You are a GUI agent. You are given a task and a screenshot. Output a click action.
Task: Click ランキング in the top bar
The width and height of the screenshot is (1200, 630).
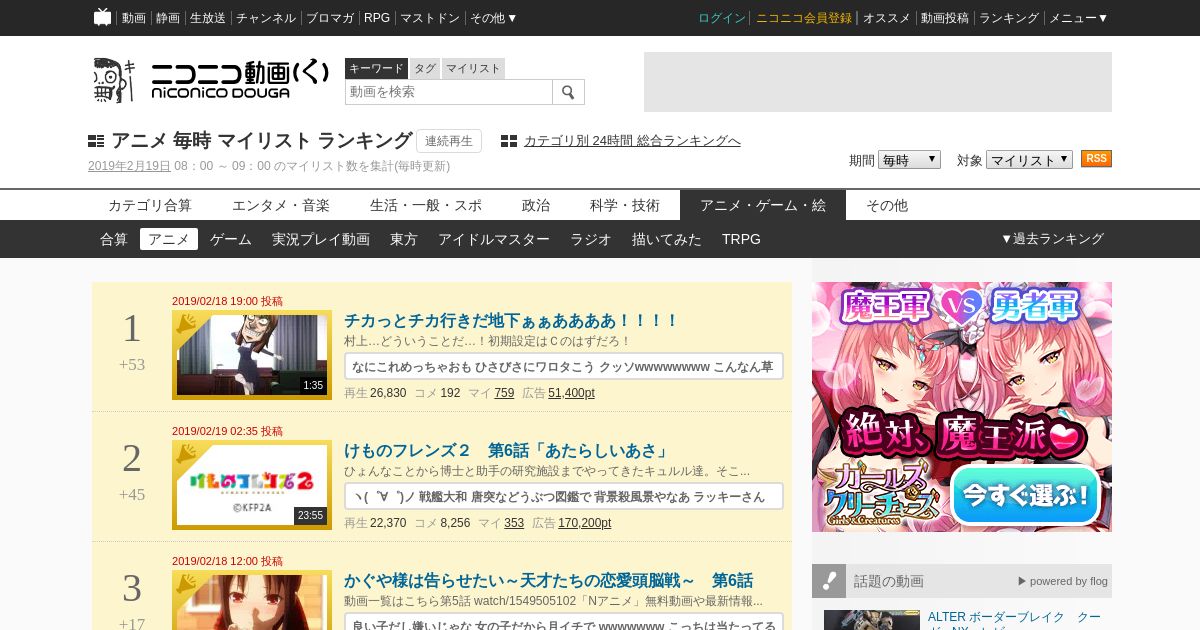[x=1009, y=18]
